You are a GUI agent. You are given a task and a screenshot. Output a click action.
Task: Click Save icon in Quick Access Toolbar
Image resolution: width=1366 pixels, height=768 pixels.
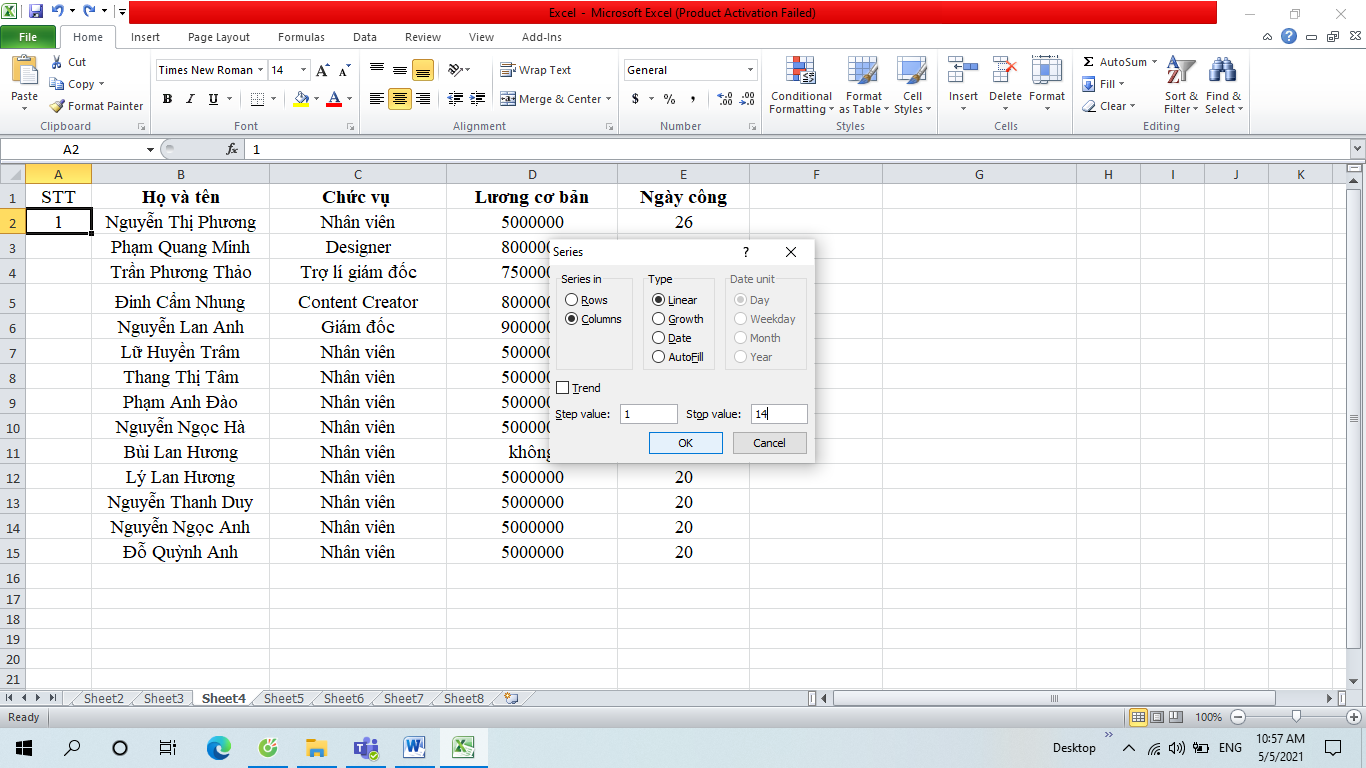[x=36, y=12]
